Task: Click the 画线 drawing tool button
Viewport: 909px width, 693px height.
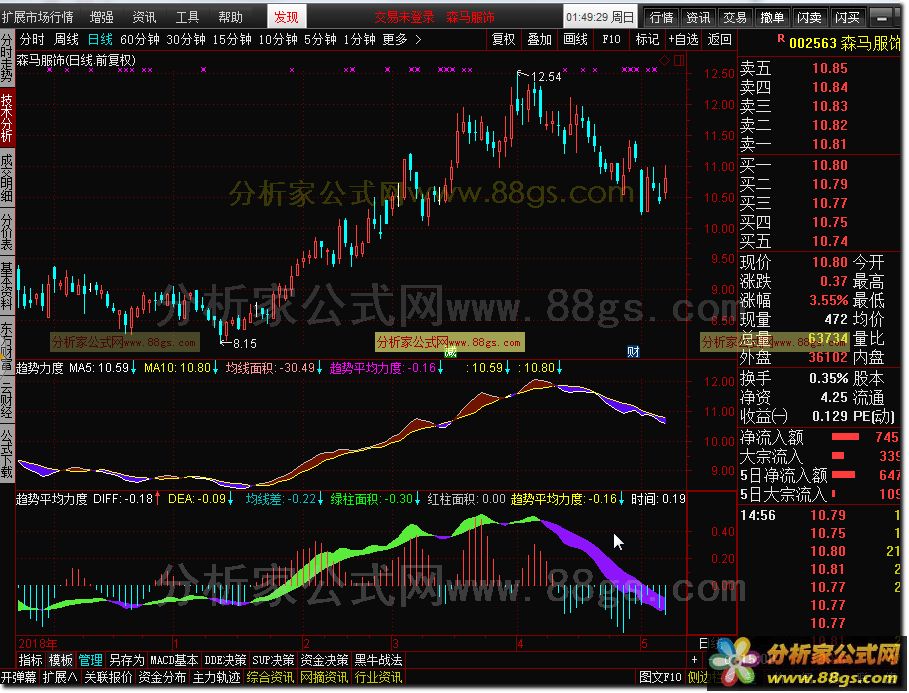Action: click(575, 39)
